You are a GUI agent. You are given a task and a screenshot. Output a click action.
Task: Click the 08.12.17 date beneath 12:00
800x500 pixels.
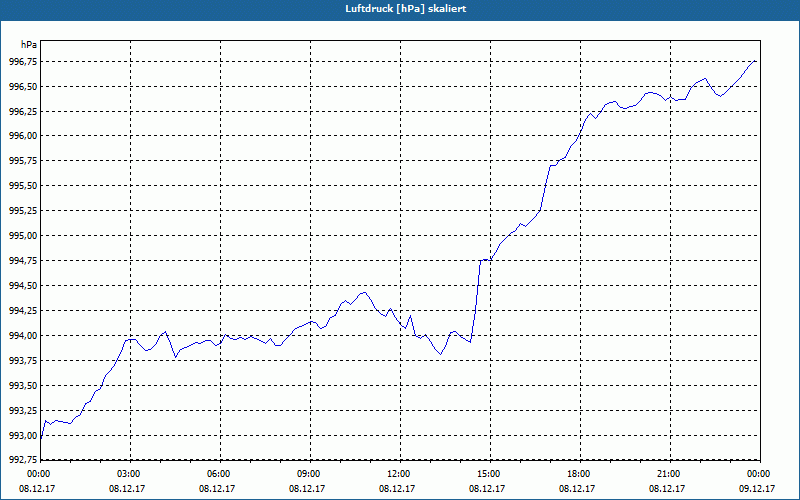click(x=397, y=489)
